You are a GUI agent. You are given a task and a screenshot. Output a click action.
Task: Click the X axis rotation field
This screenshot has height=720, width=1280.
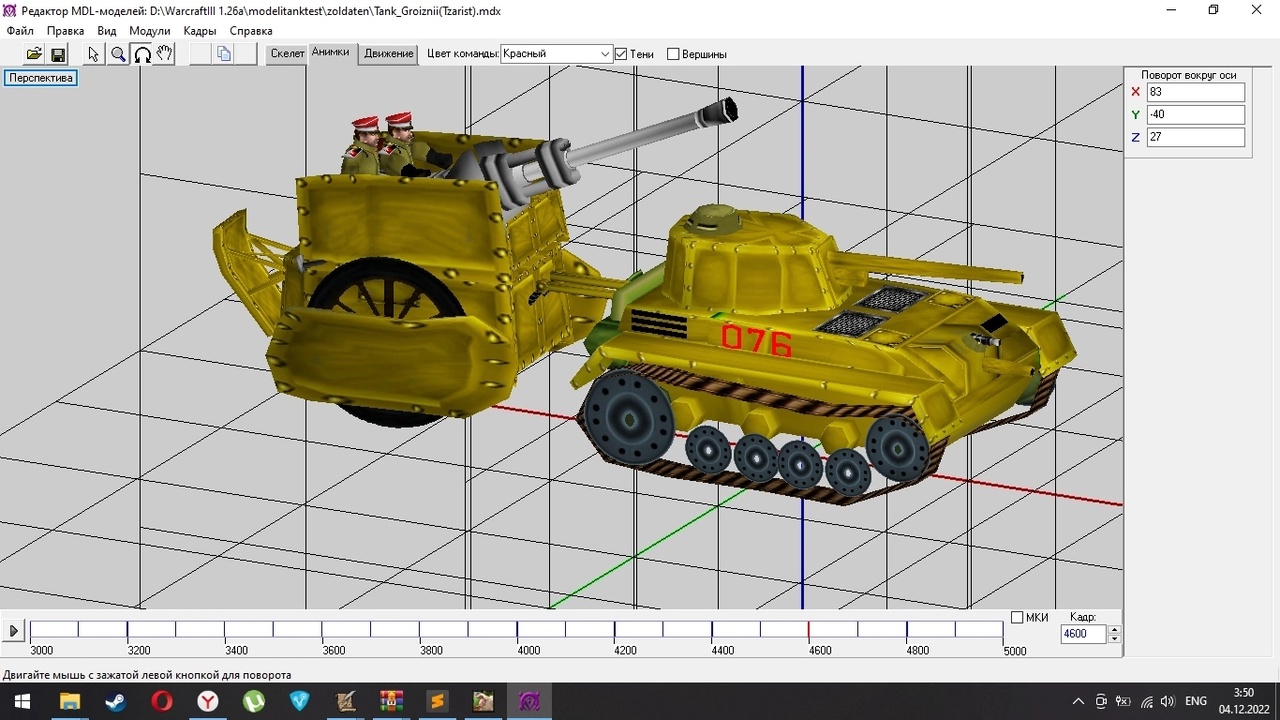1196,92
